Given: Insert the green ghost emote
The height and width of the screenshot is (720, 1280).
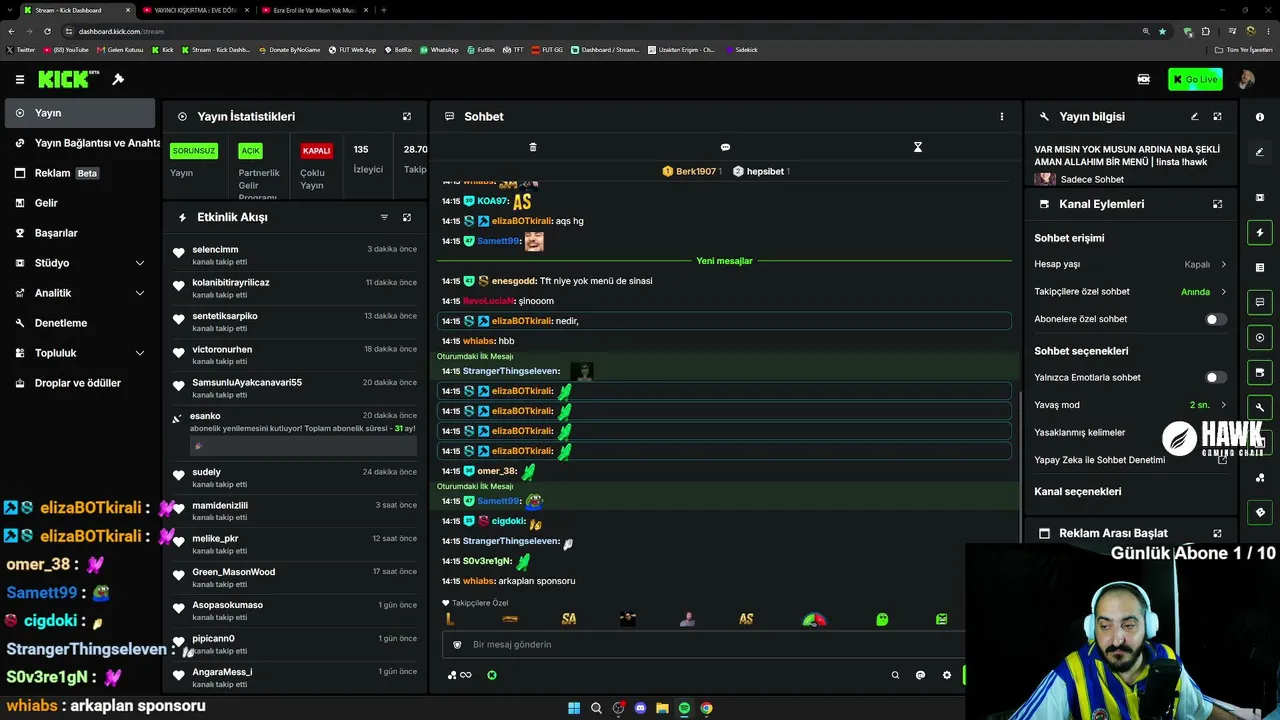Looking at the screenshot, I should pyautogui.click(x=882, y=619).
